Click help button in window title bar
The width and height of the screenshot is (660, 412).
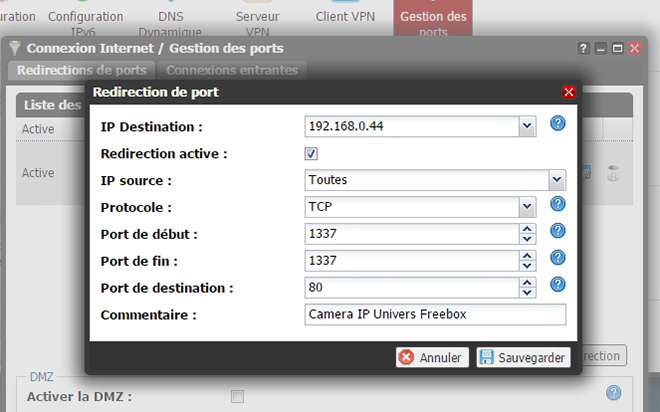click(x=584, y=48)
